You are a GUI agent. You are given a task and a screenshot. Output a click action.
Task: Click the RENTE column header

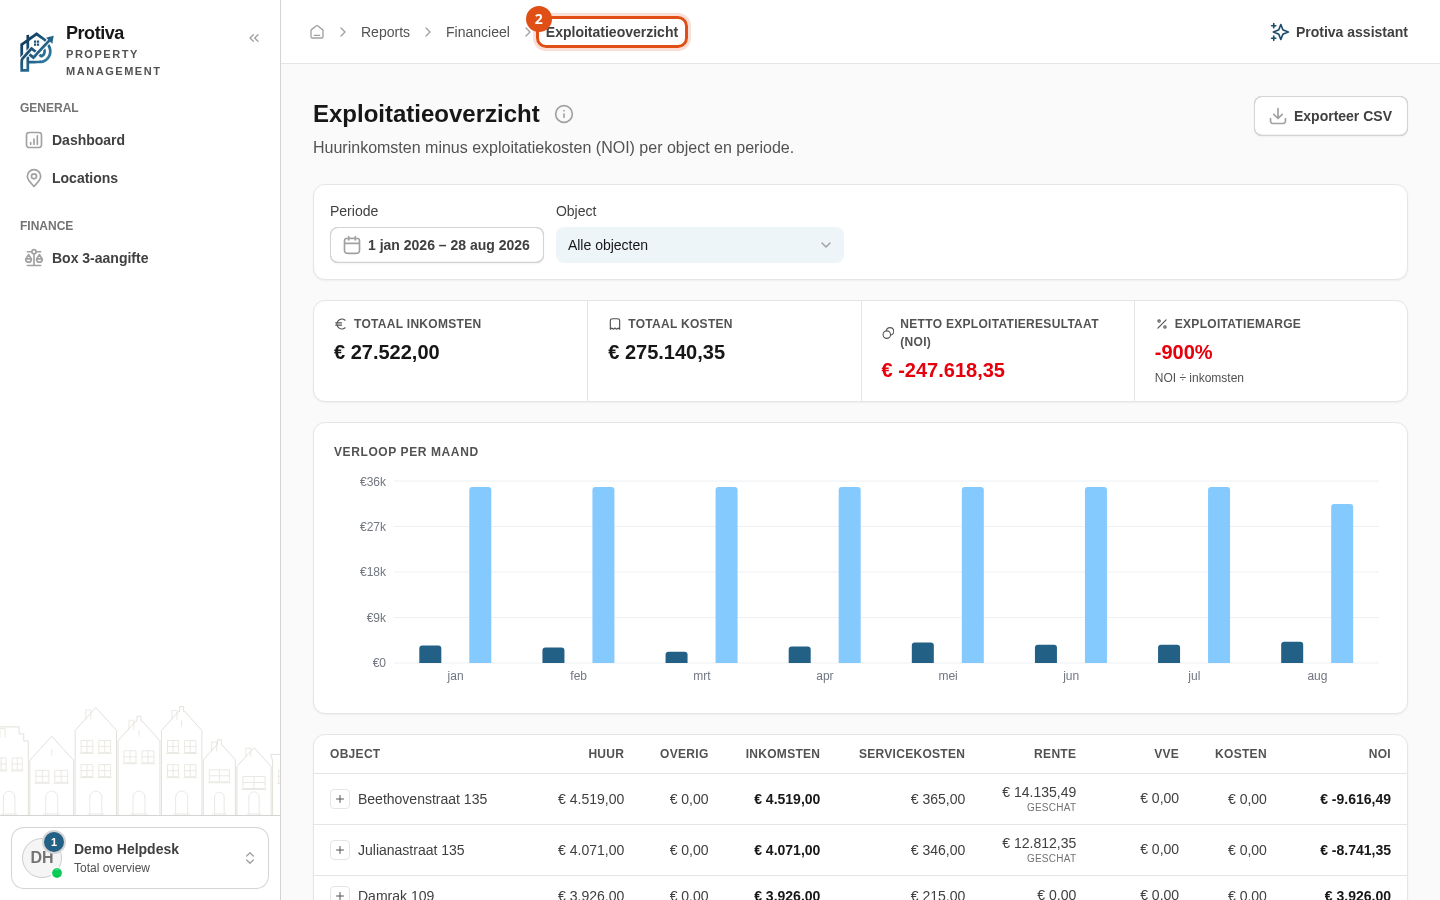tap(1055, 754)
